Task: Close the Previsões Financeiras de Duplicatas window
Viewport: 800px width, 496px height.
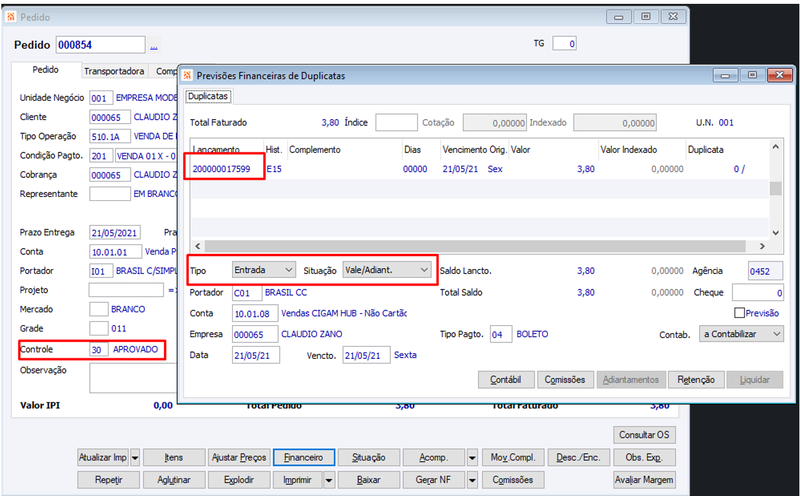Action: (779, 75)
